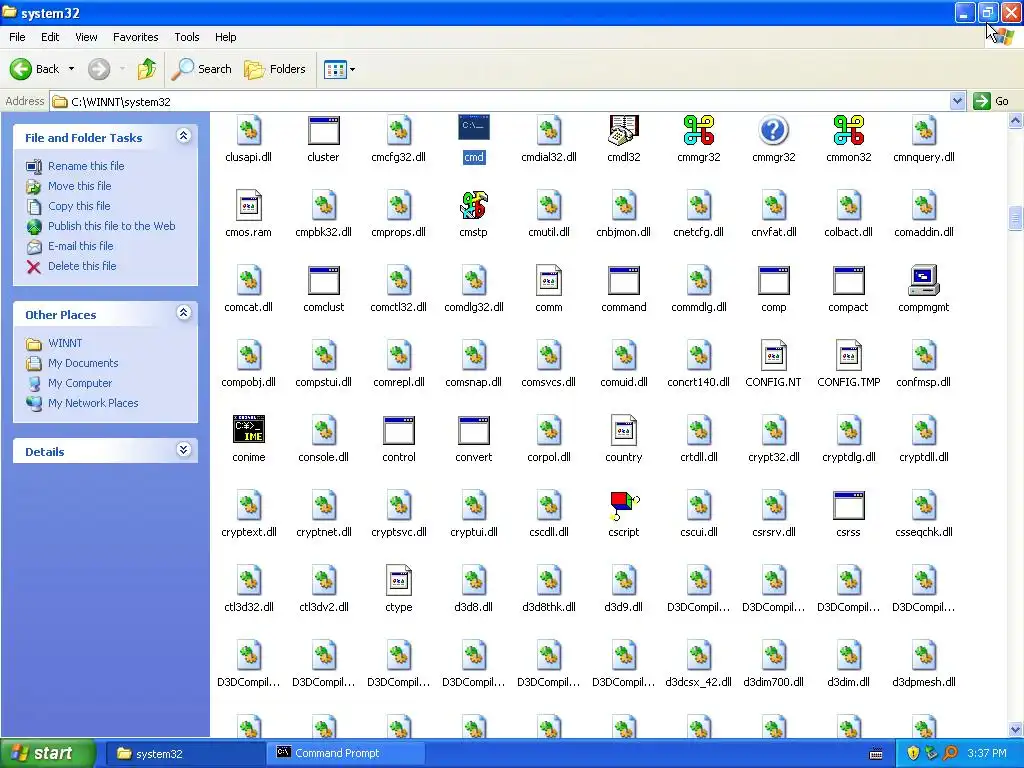Select the command application icon
1024x768 pixels.
coord(624,280)
